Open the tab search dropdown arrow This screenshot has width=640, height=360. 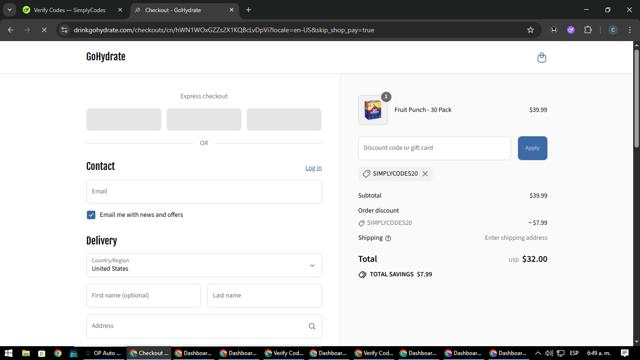pyautogui.click(x=9, y=10)
